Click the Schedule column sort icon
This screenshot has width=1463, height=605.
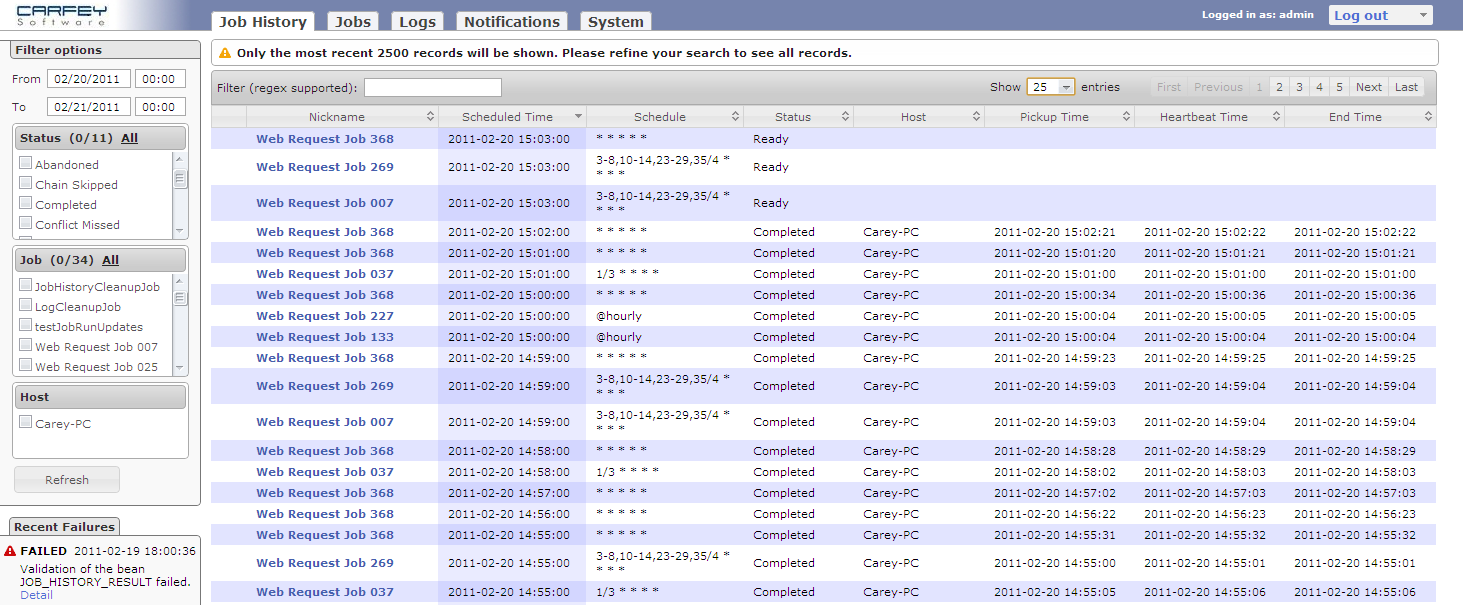pyautogui.click(x=735, y=117)
